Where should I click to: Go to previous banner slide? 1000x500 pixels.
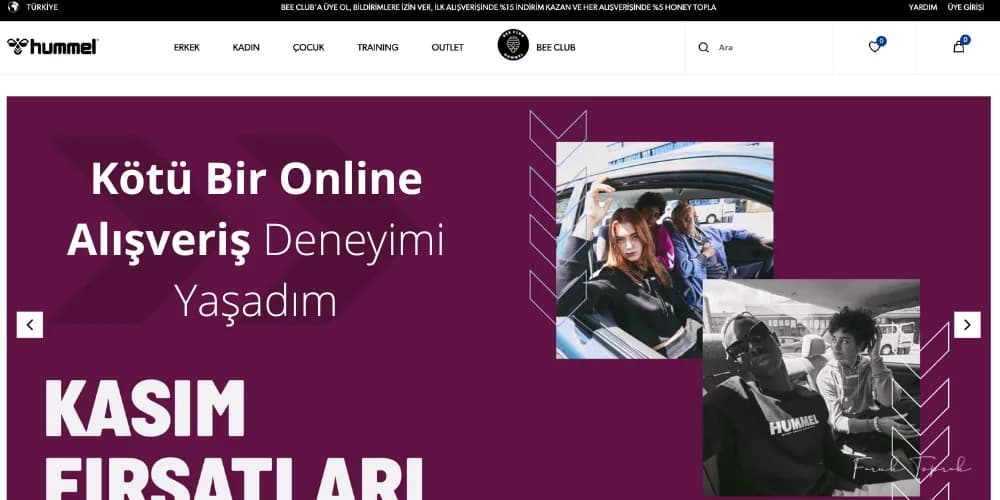(30, 325)
